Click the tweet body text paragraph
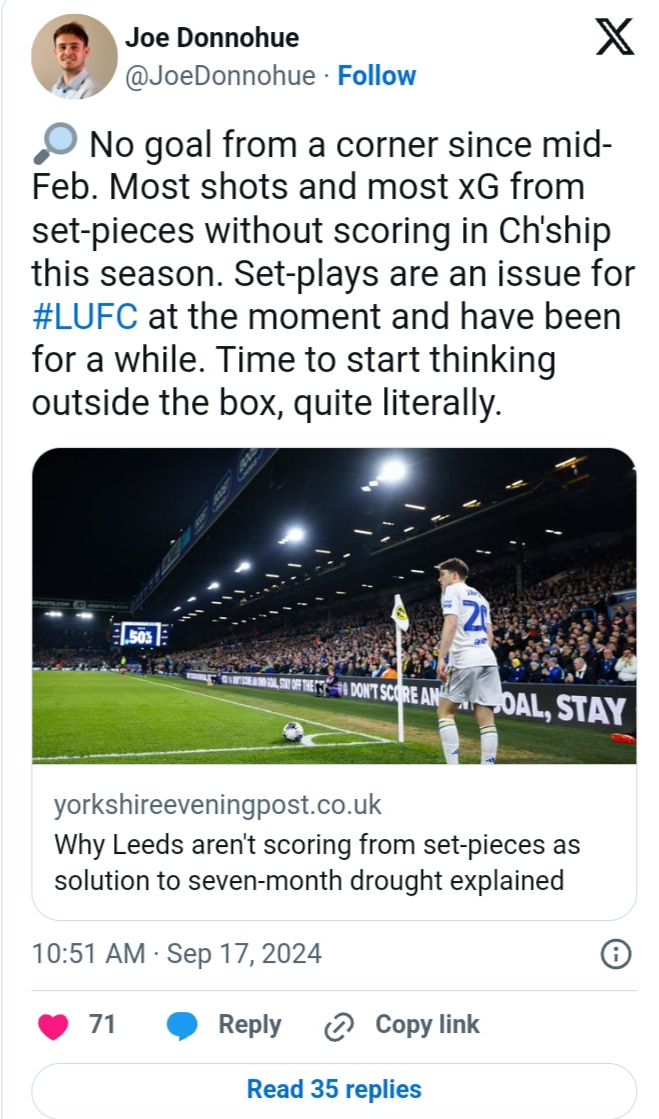 325,274
